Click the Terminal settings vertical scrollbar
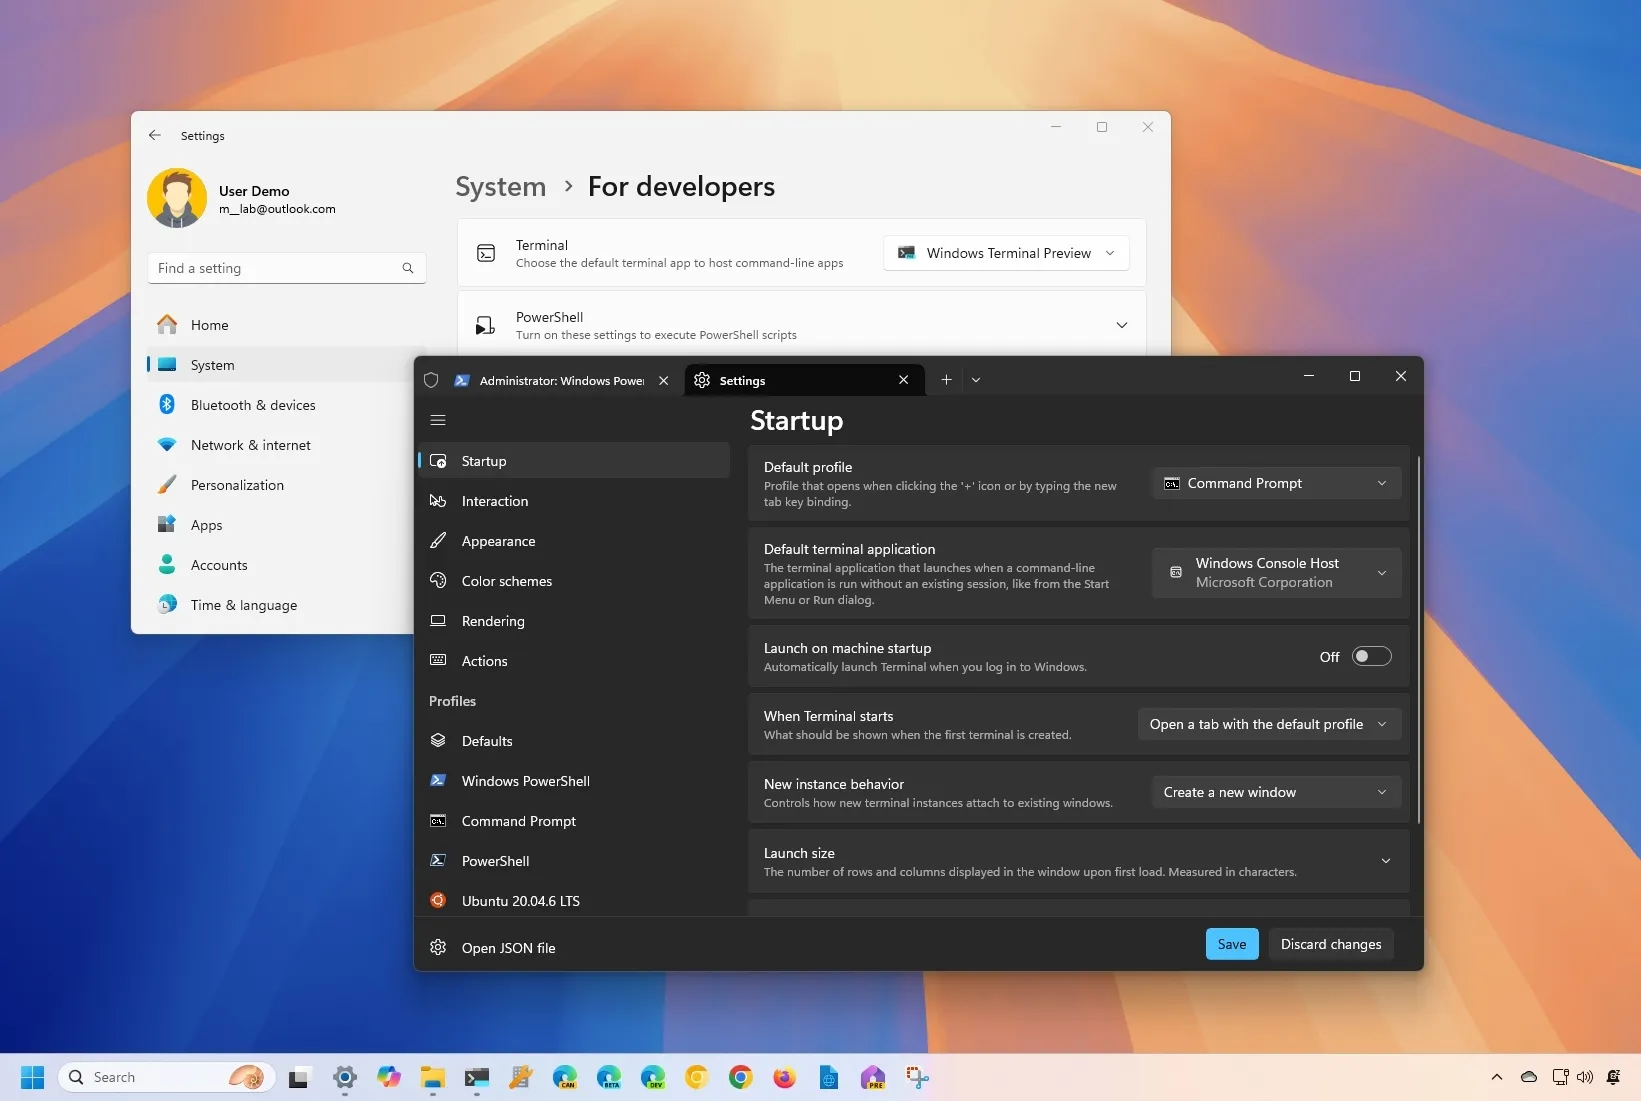The width and height of the screenshot is (1641, 1101). click(1419, 640)
